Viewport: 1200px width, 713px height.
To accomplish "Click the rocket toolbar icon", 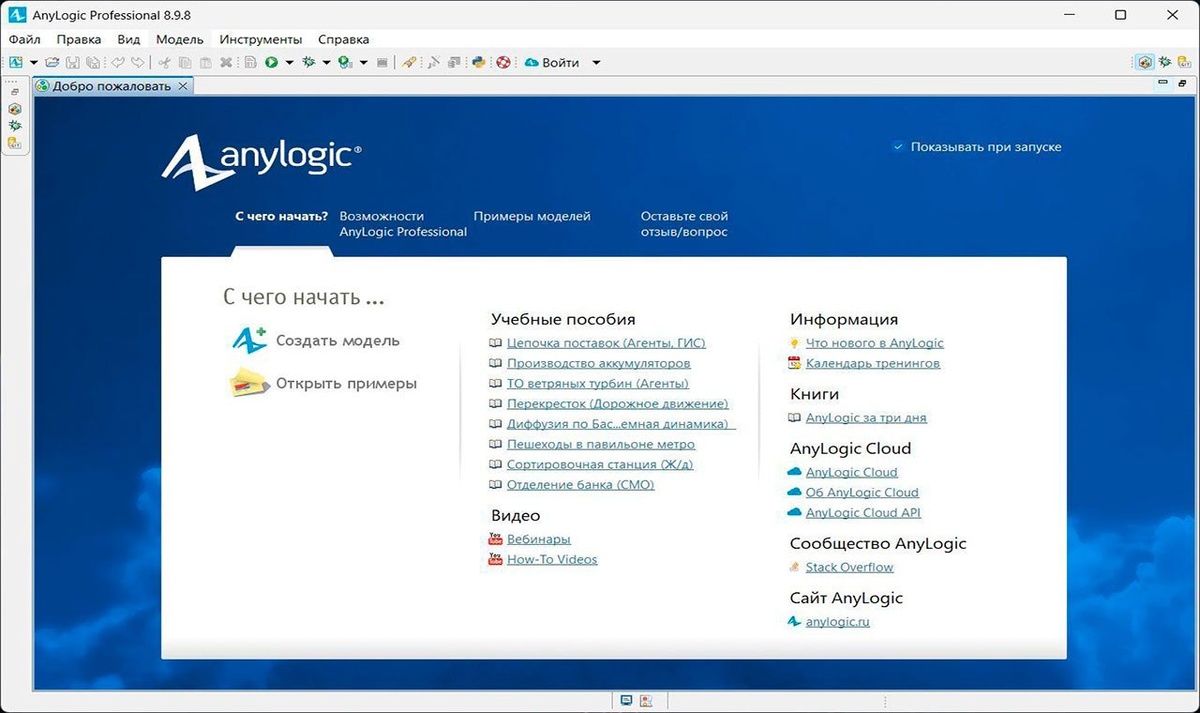I will pos(409,62).
